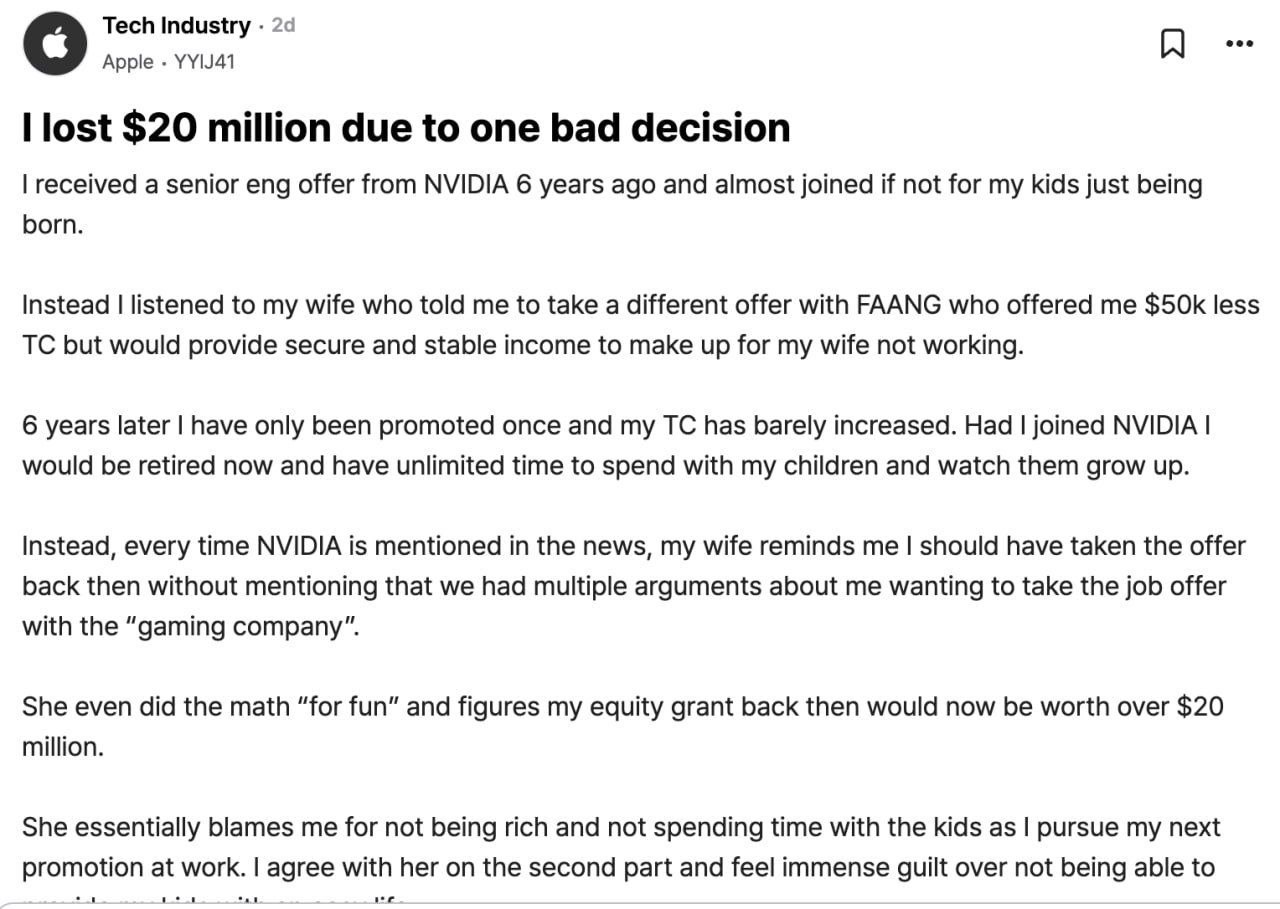Image resolution: width=1280 pixels, height=909 pixels.
Task: Open the "I lost $20 million" post title
Action: (406, 128)
